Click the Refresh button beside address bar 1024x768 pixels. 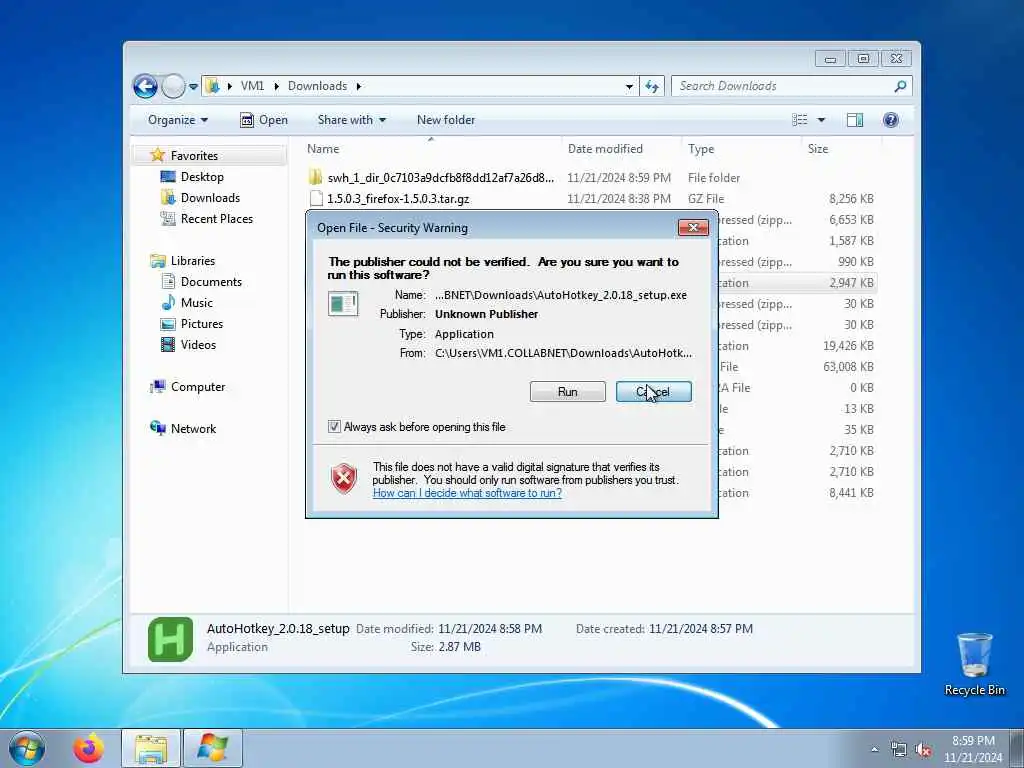(652, 86)
